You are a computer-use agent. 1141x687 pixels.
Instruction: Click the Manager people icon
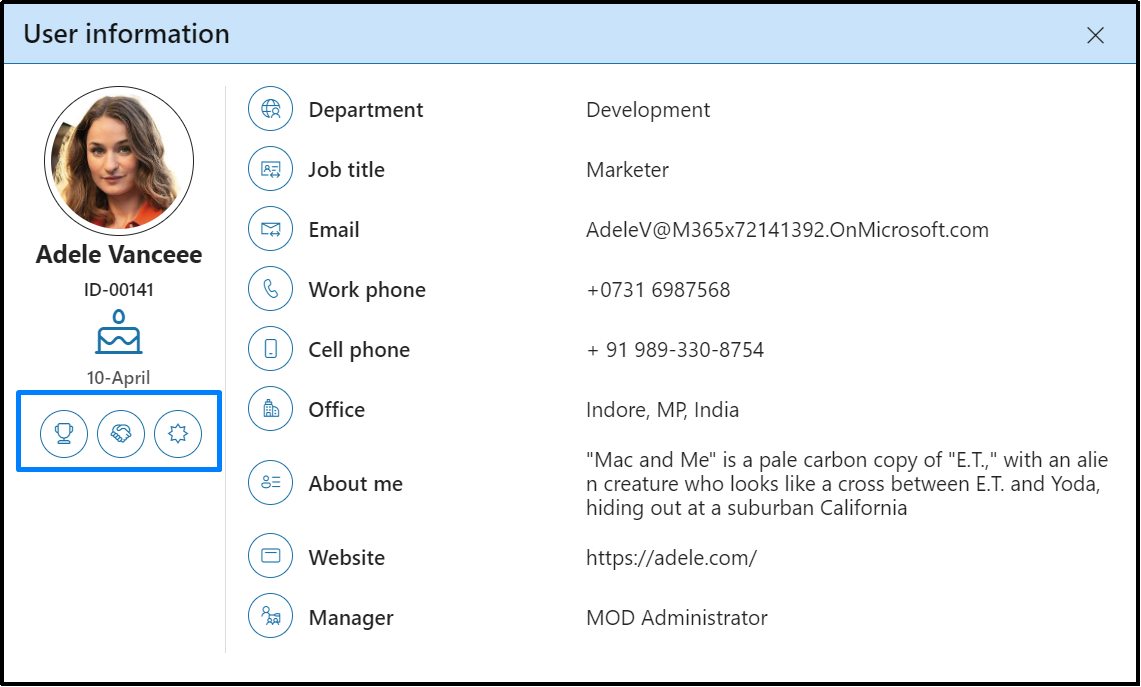271,616
